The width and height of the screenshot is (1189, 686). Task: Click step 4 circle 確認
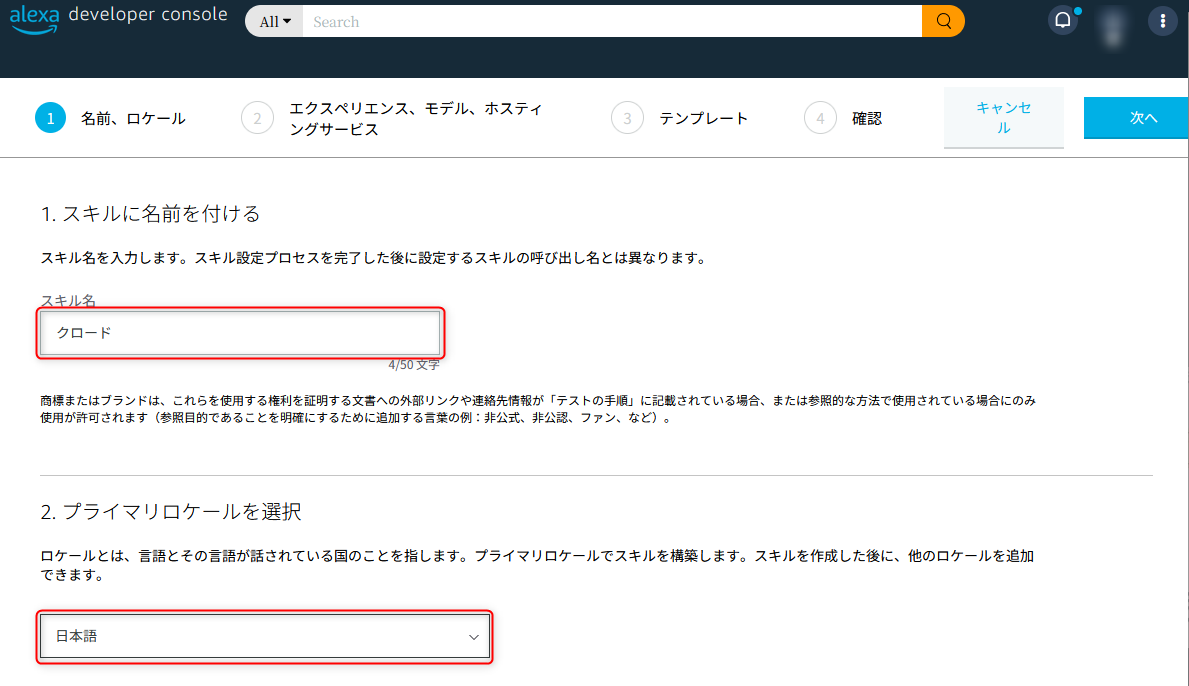tap(820, 117)
